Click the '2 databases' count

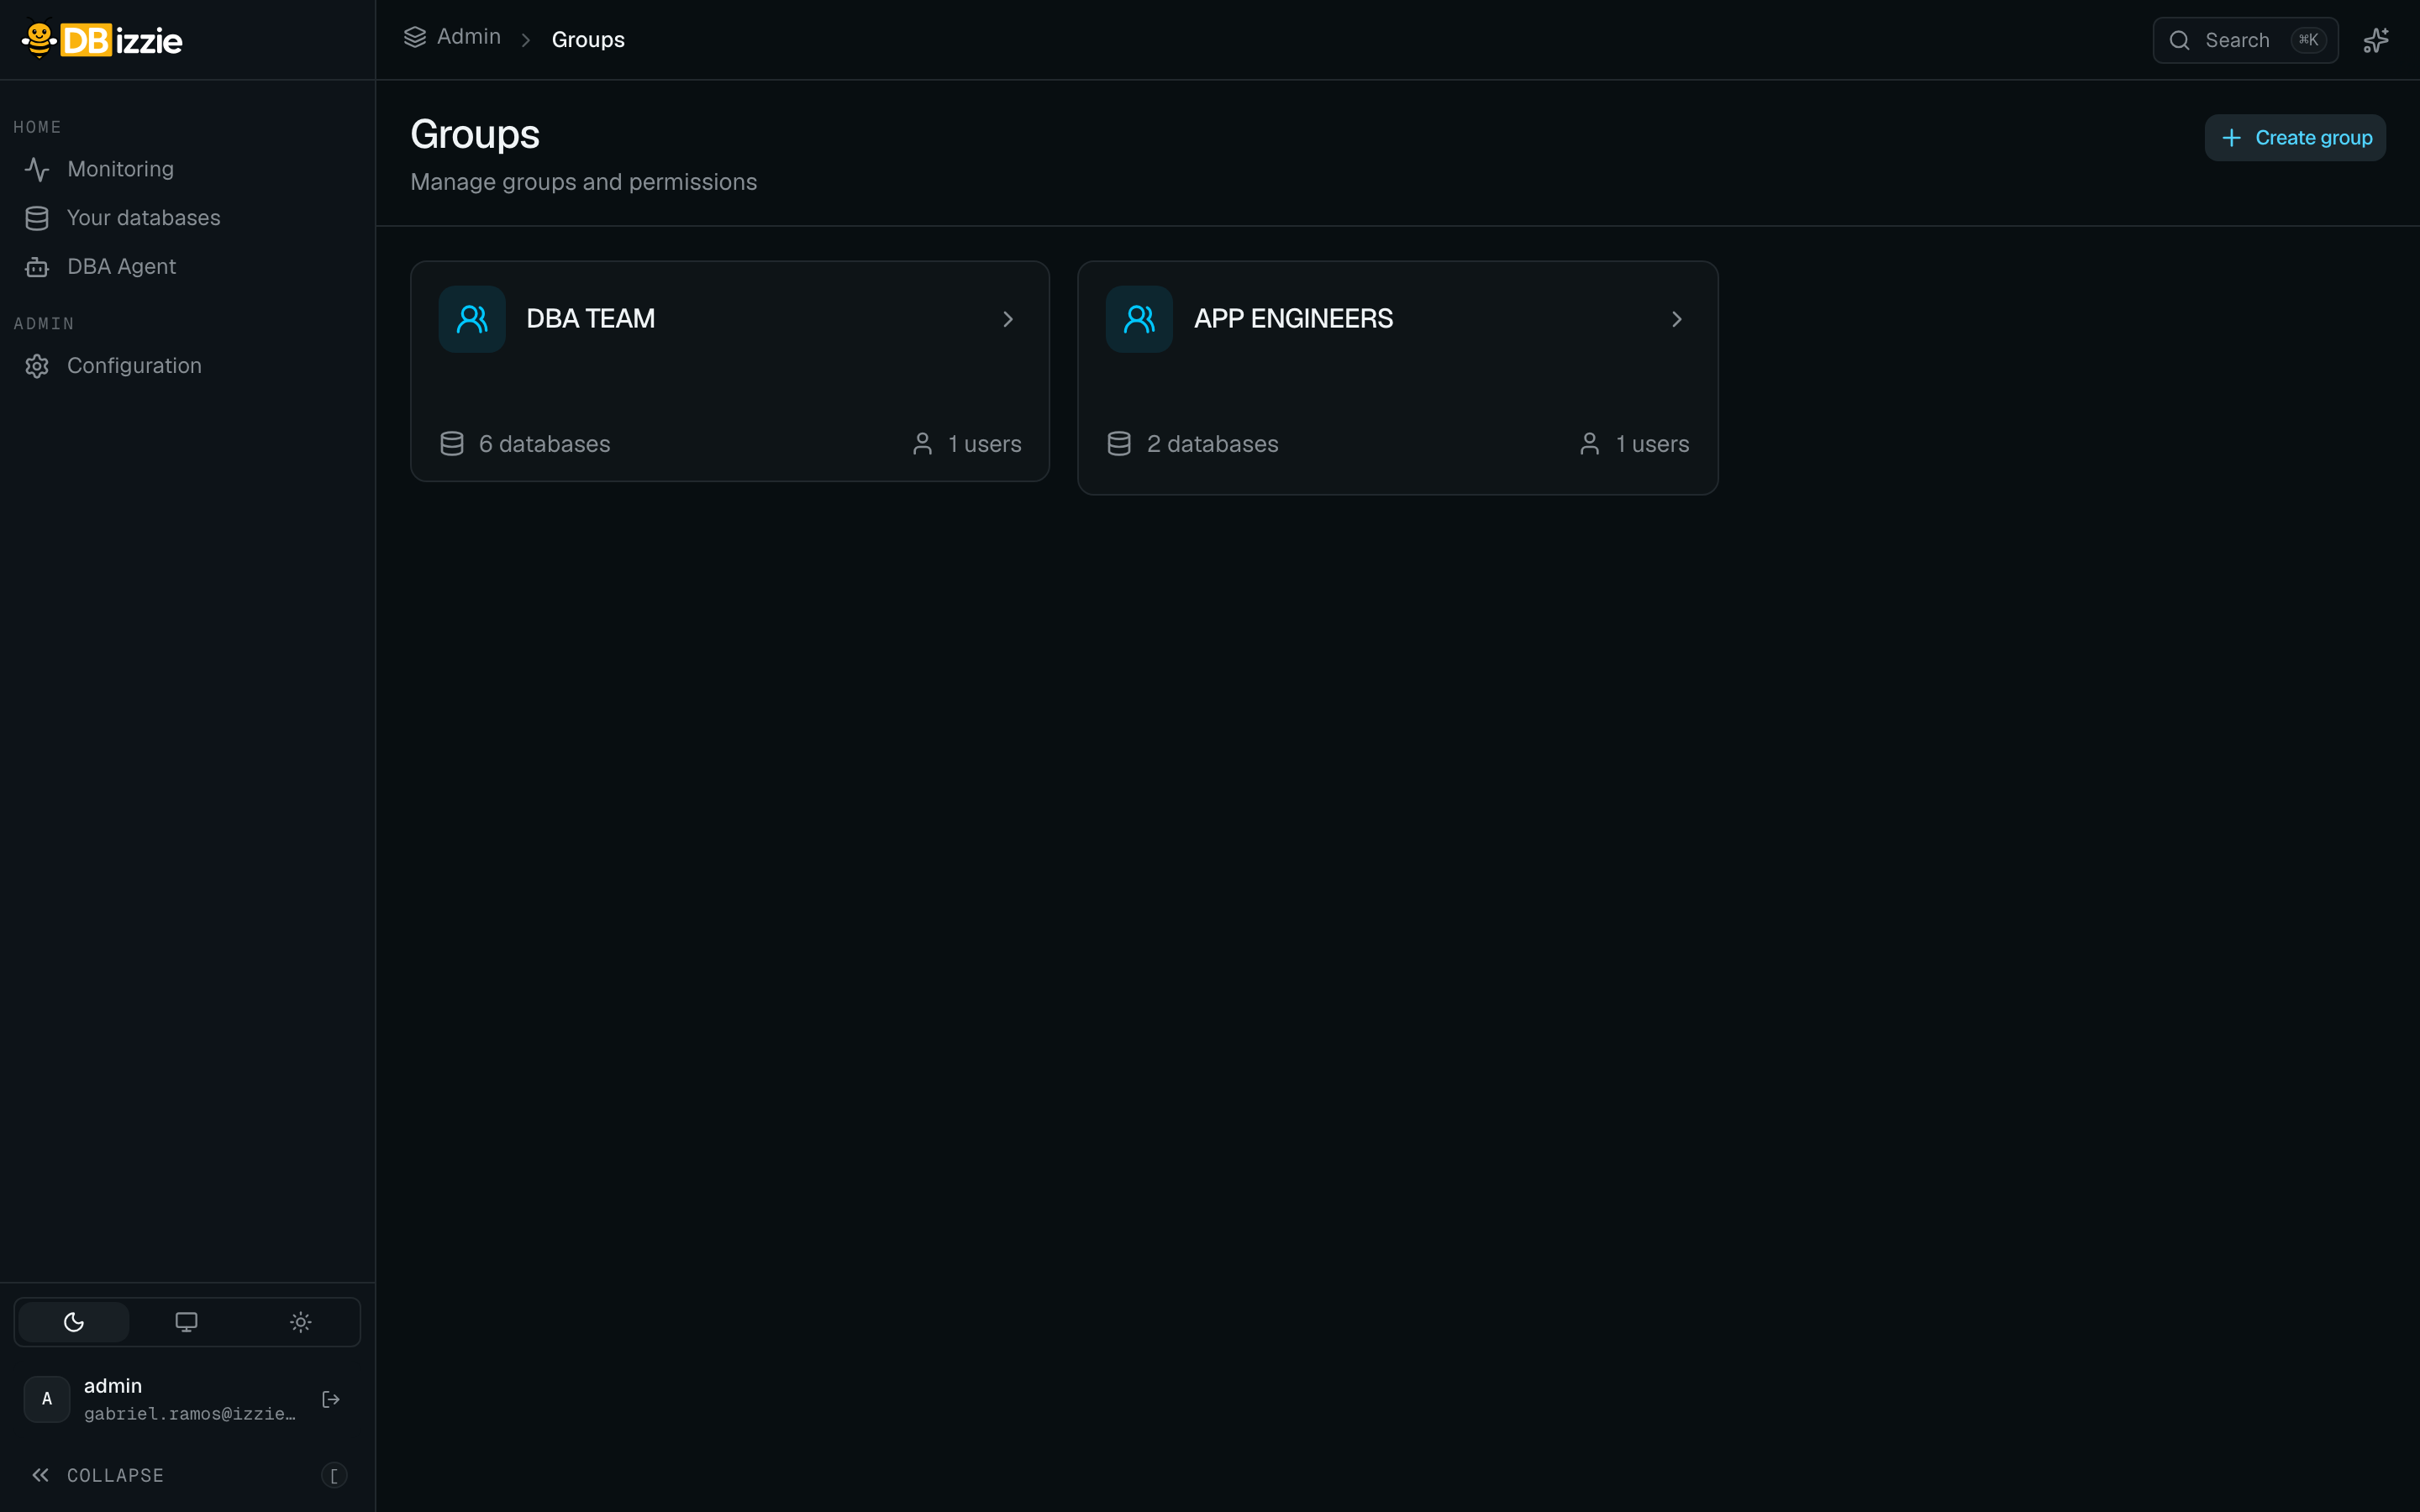point(1213,444)
